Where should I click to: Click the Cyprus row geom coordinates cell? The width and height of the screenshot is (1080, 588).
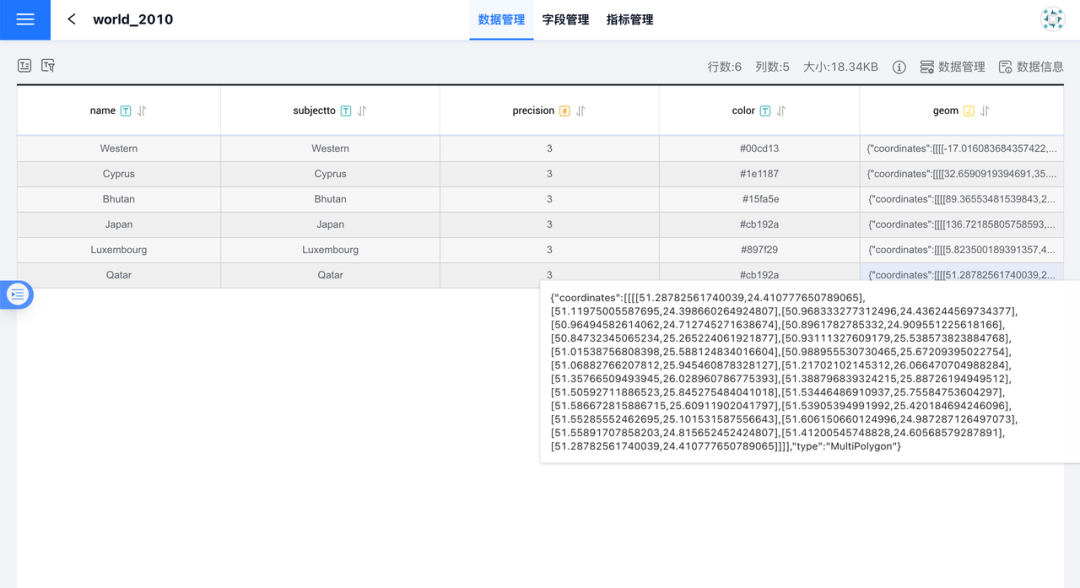962,174
